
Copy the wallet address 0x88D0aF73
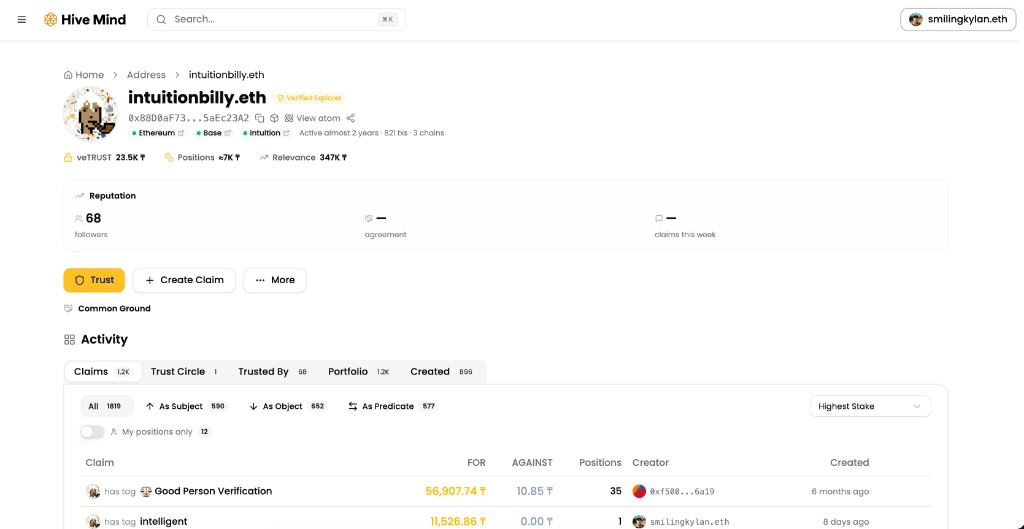tap(259, 118)
